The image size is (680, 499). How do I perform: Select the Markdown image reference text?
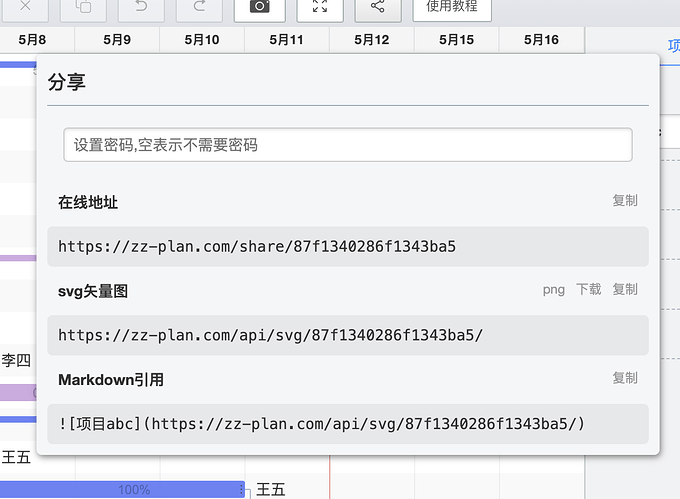tap(321, 424)
